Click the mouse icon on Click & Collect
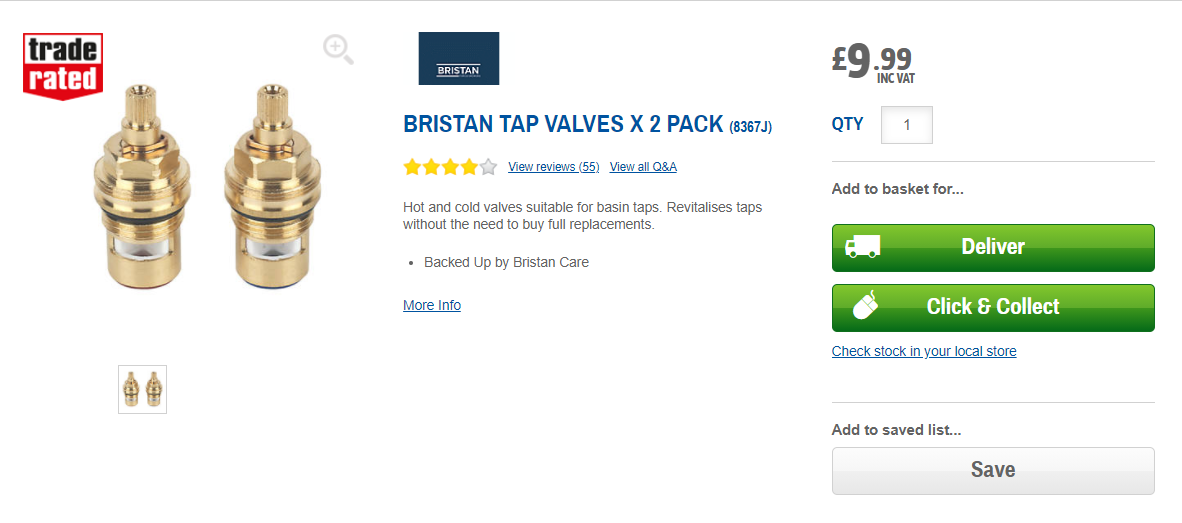1182x523 pixels. point(866,306)
